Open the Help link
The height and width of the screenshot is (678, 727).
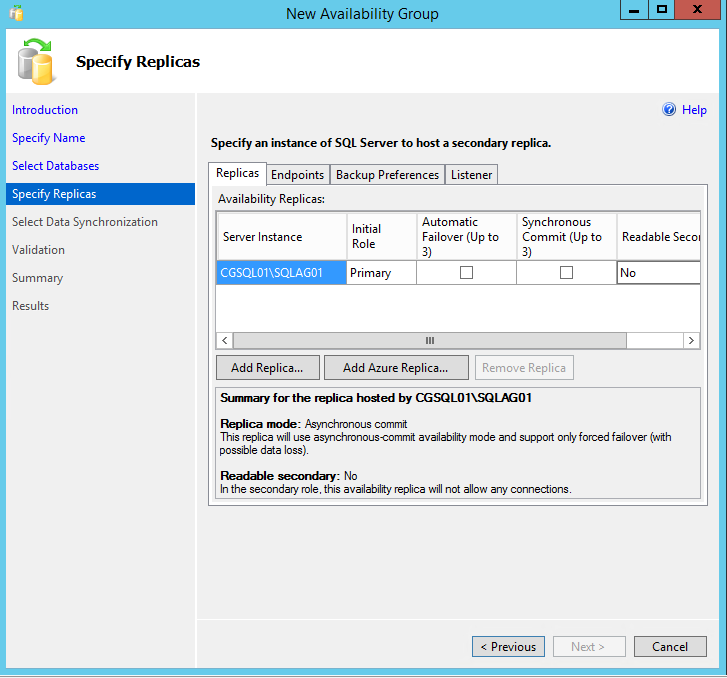[694, 110]
